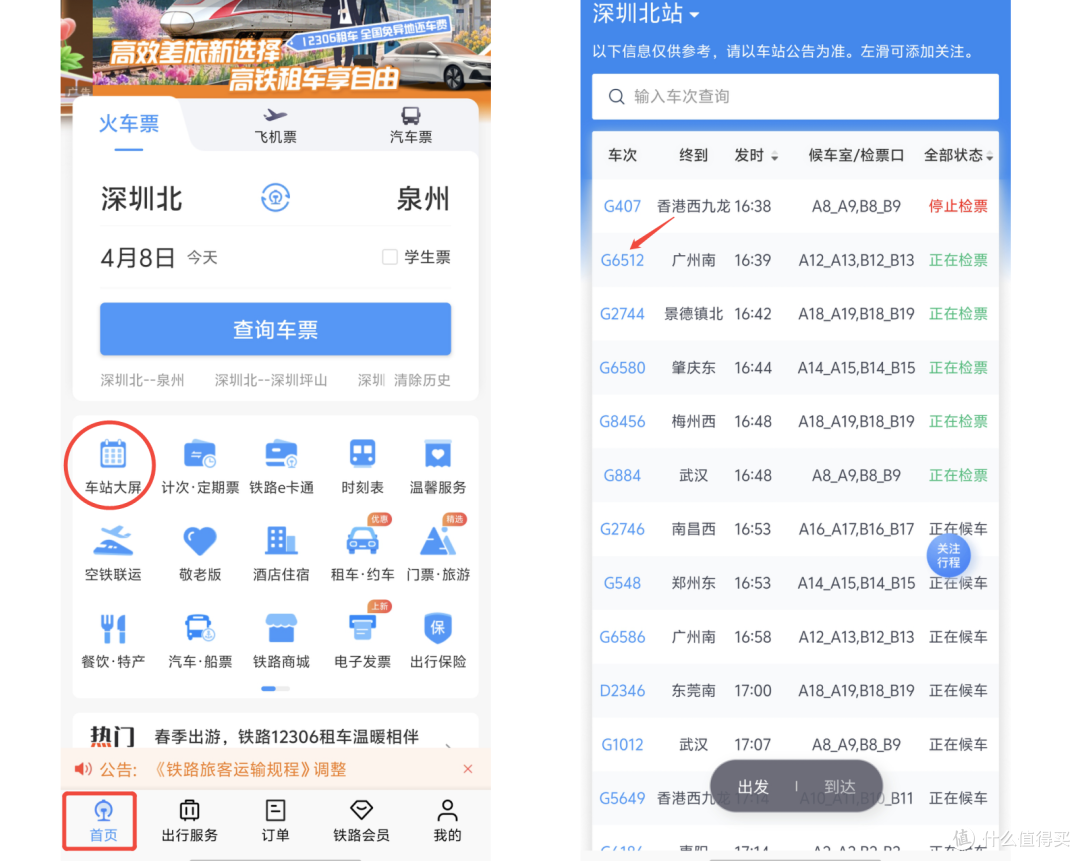Sort by 发时 departure time
Image resolution: width=1080 pixels, height=861 pixels.
click(x=756, y=155)
